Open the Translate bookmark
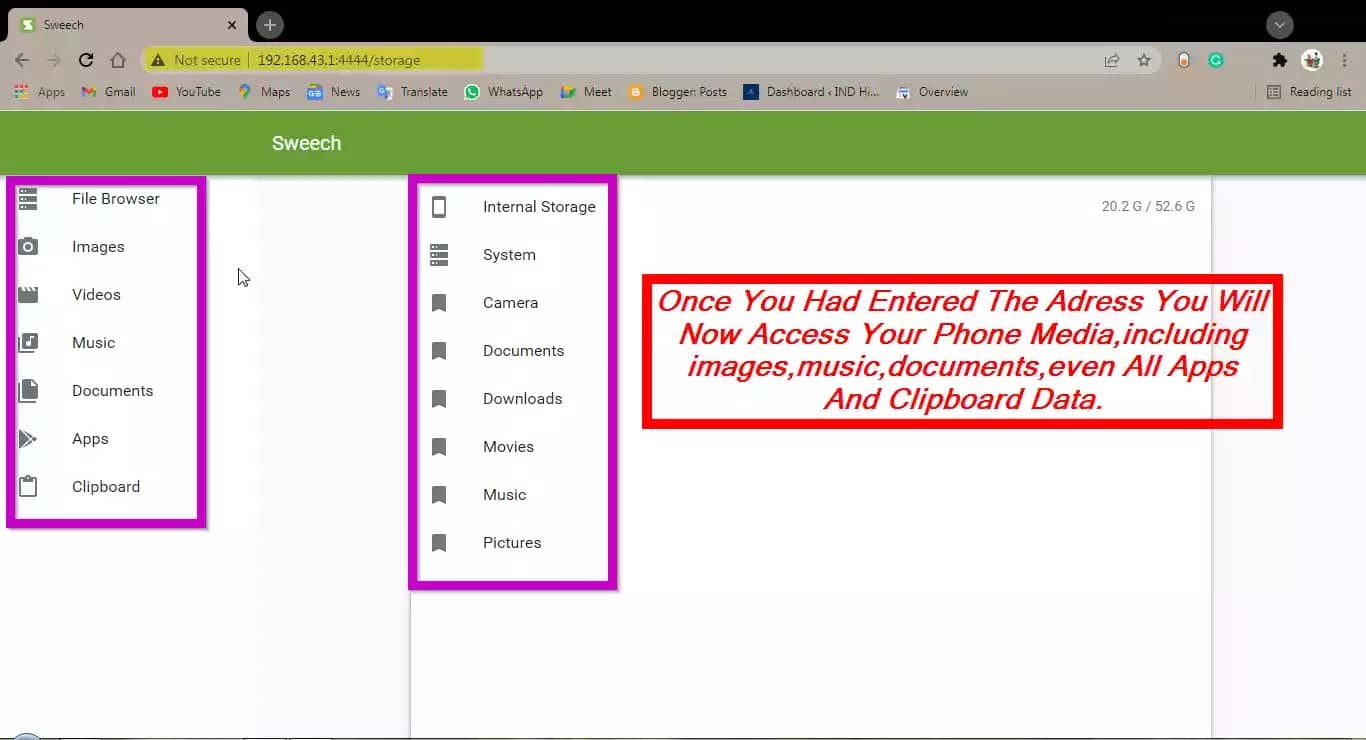 tap(412, 92)
